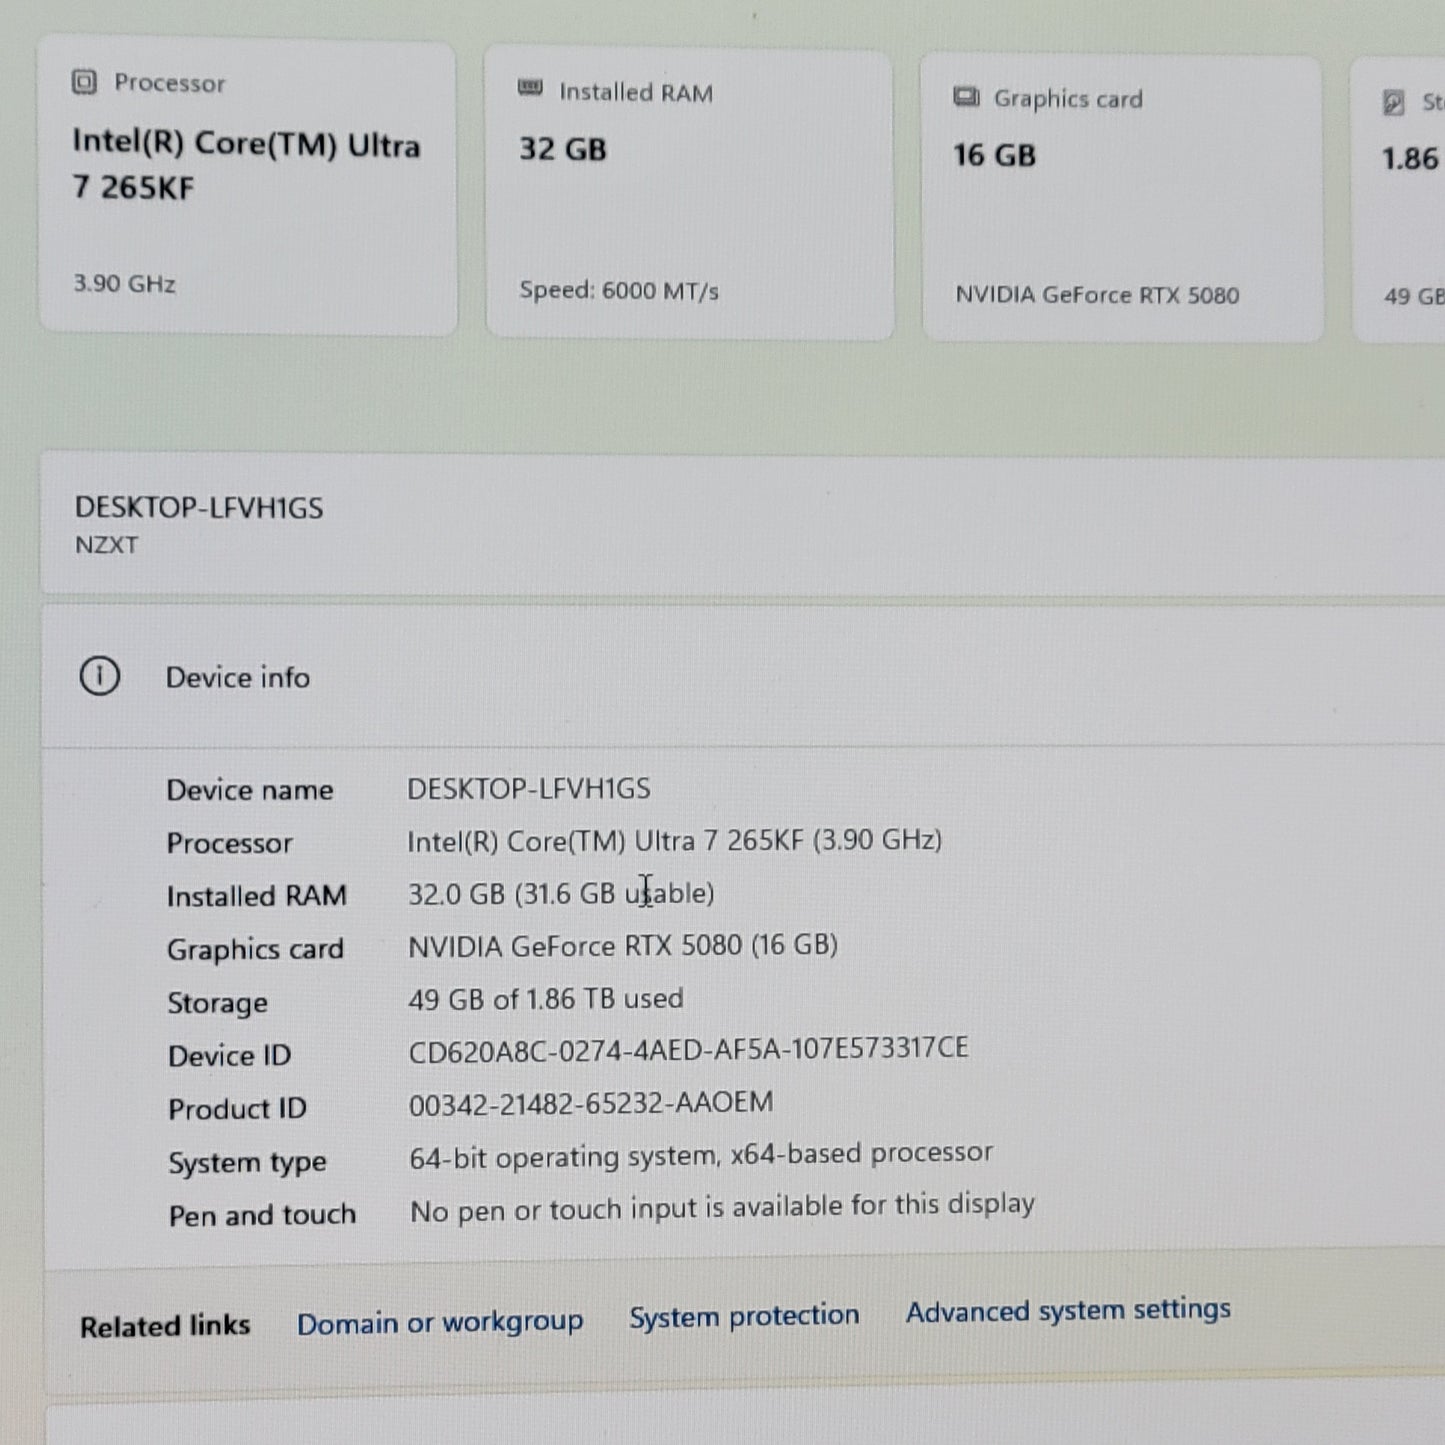Click the Graphics card icon

coord(966,97)
